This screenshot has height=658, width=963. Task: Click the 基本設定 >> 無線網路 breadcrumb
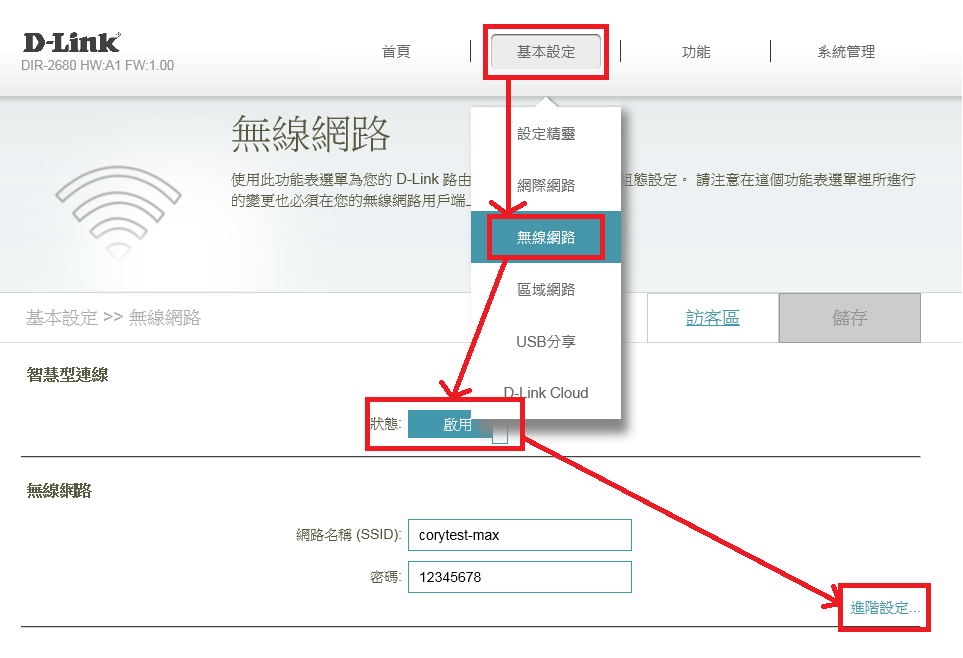tap(113, 318)
